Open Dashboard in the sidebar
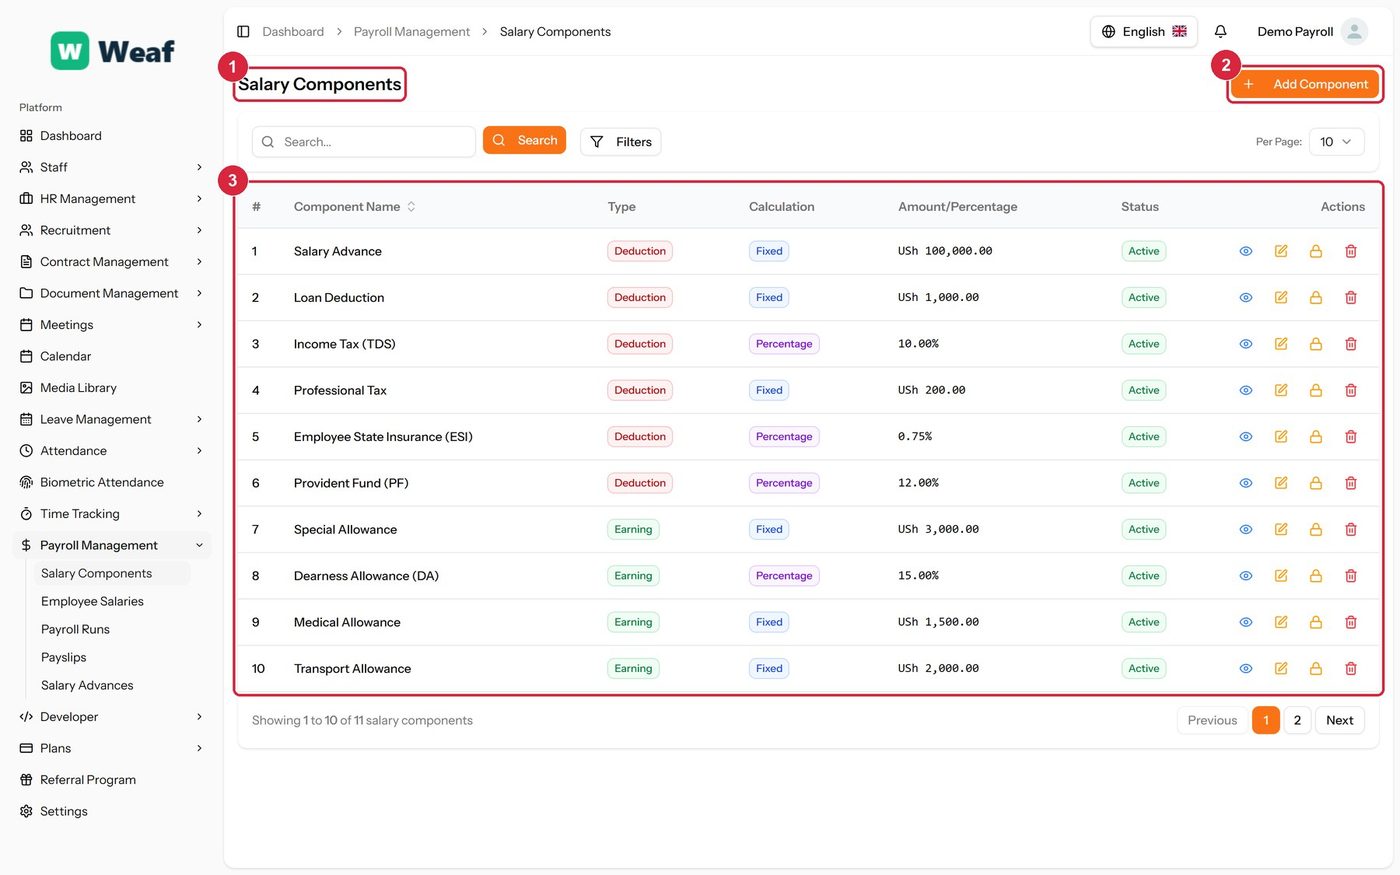The width and height of the screenshot is (1400, 875). [112, 136]
